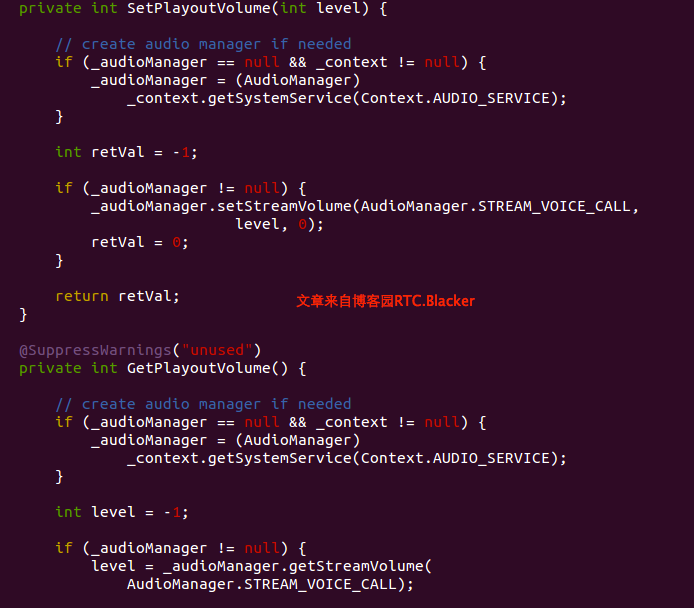Click the return retVal statement
The height and width of the screenshot is (608, 694).
point(117,296)
